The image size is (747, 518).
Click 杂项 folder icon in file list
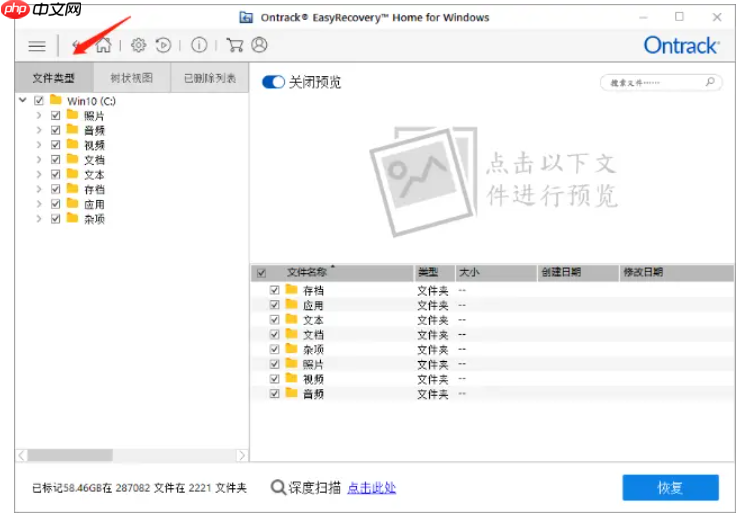point(291,348)
